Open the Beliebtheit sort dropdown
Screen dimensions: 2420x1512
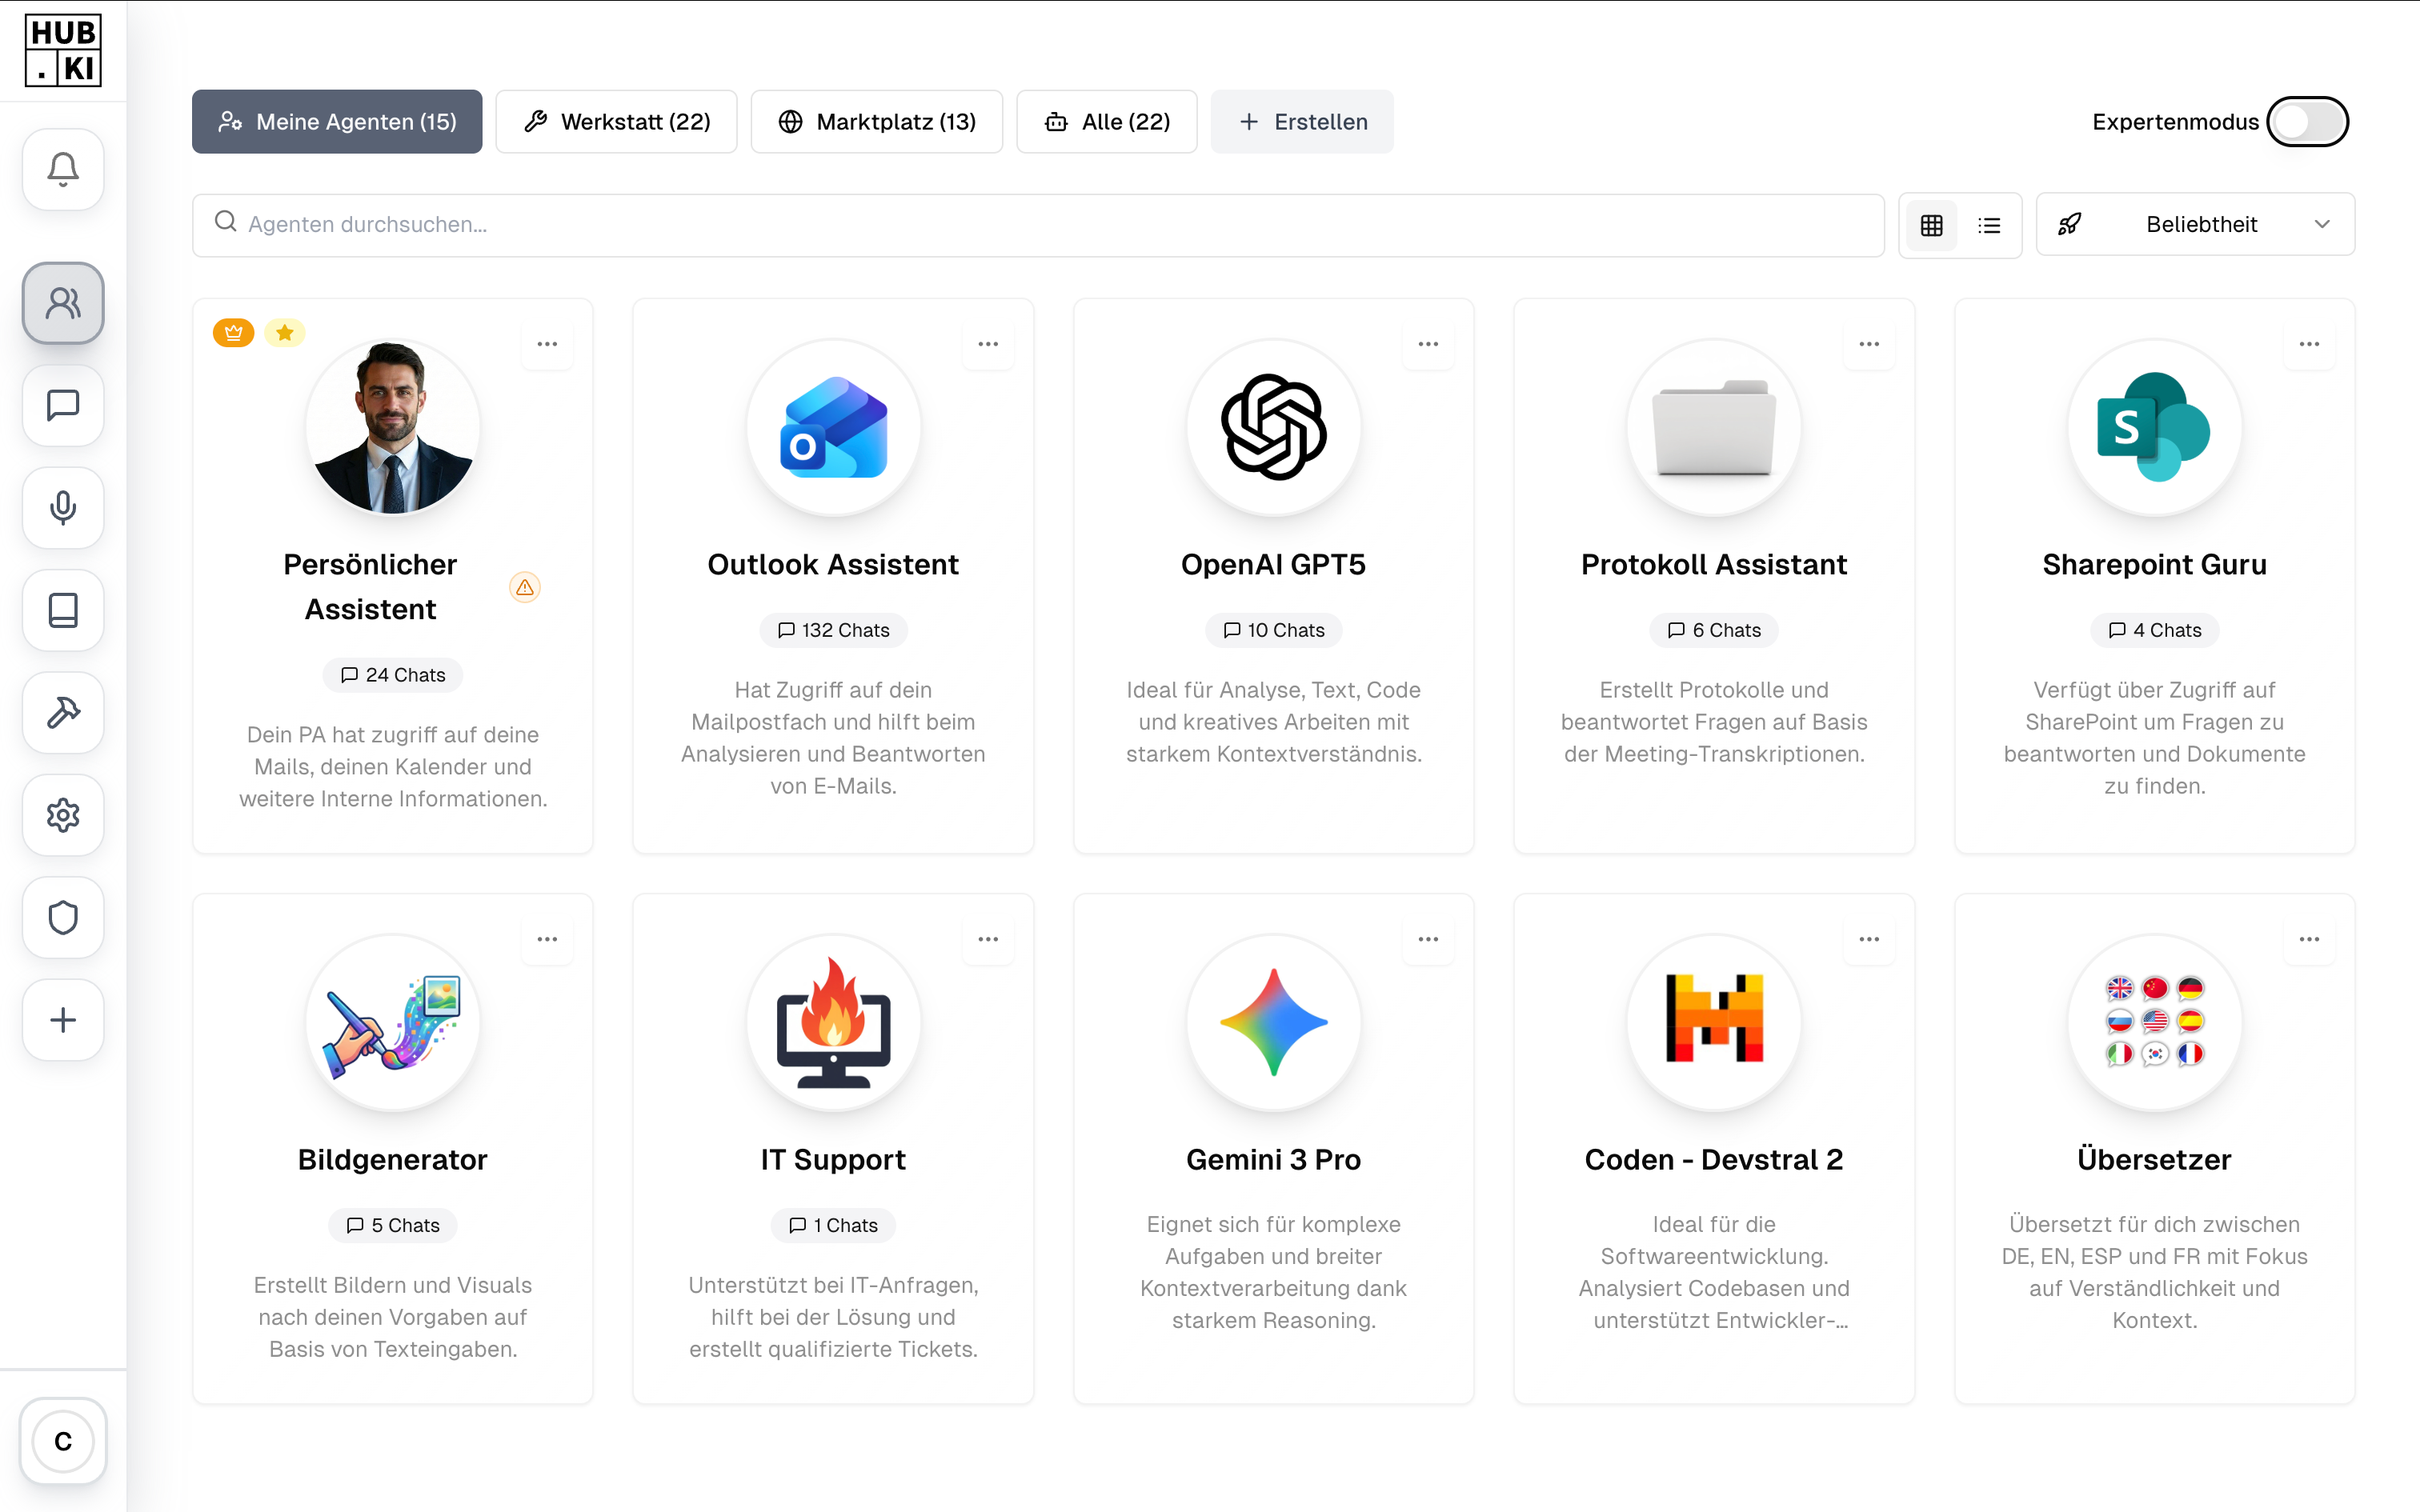click(x=2195, y=224)
